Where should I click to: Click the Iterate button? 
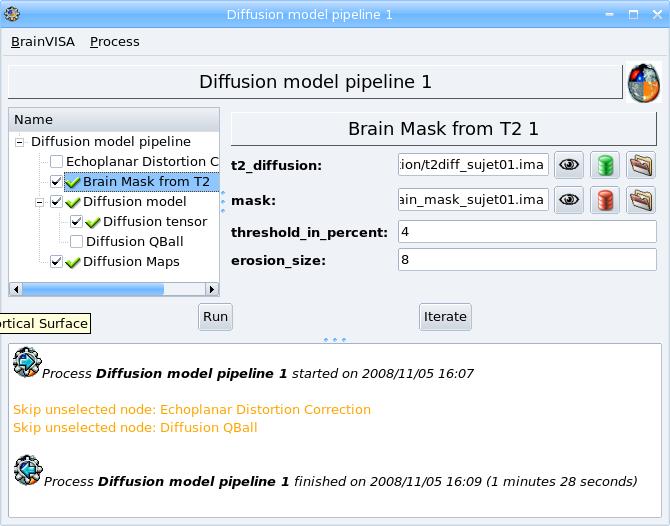(x=445, y=317)
